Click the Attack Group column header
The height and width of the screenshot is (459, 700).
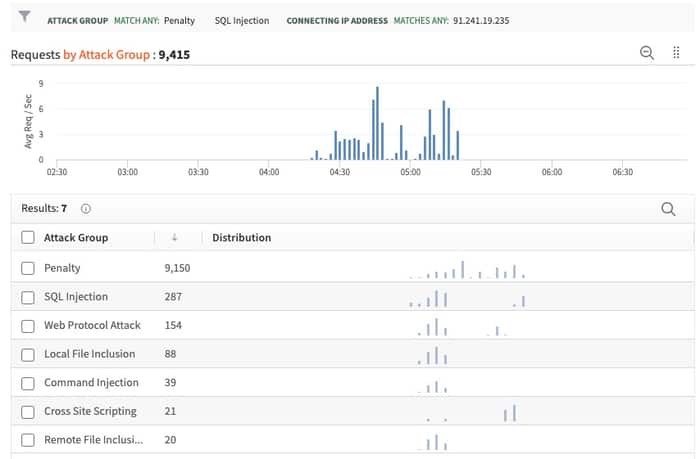click(x=76, y=238)
